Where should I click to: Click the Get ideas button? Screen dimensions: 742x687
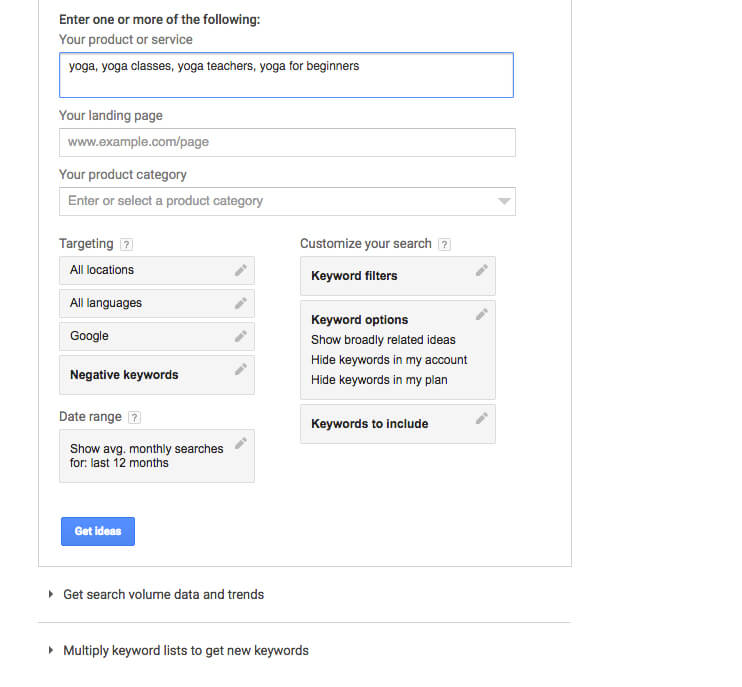[98, 531]
